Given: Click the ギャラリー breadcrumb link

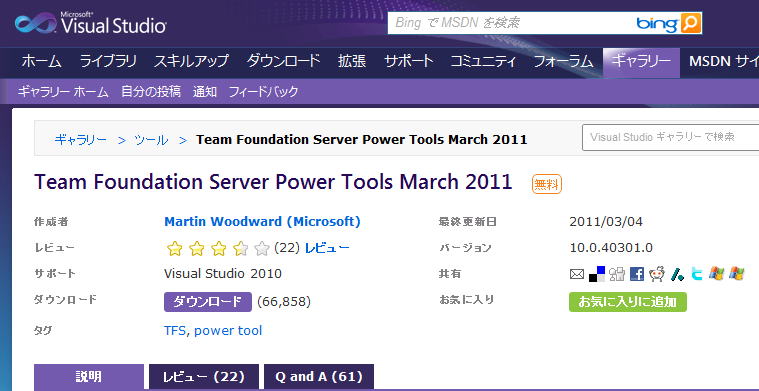Looking at the screenshot, I should [80, 140].
